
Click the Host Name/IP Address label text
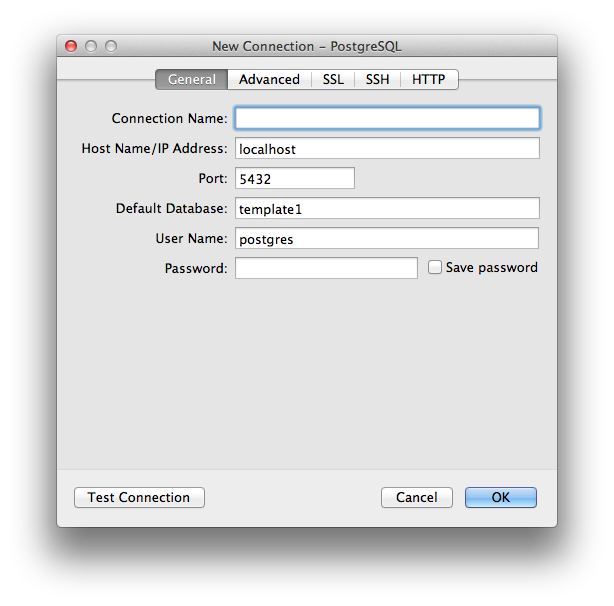point(154,148)
